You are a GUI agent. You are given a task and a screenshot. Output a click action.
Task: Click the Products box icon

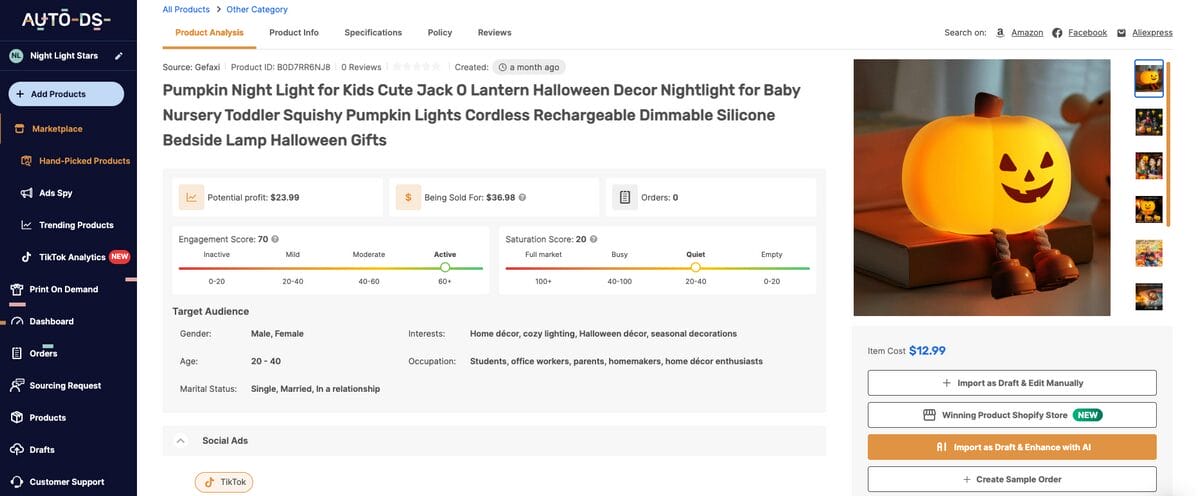pyautogui.click(x=16, y=417)
